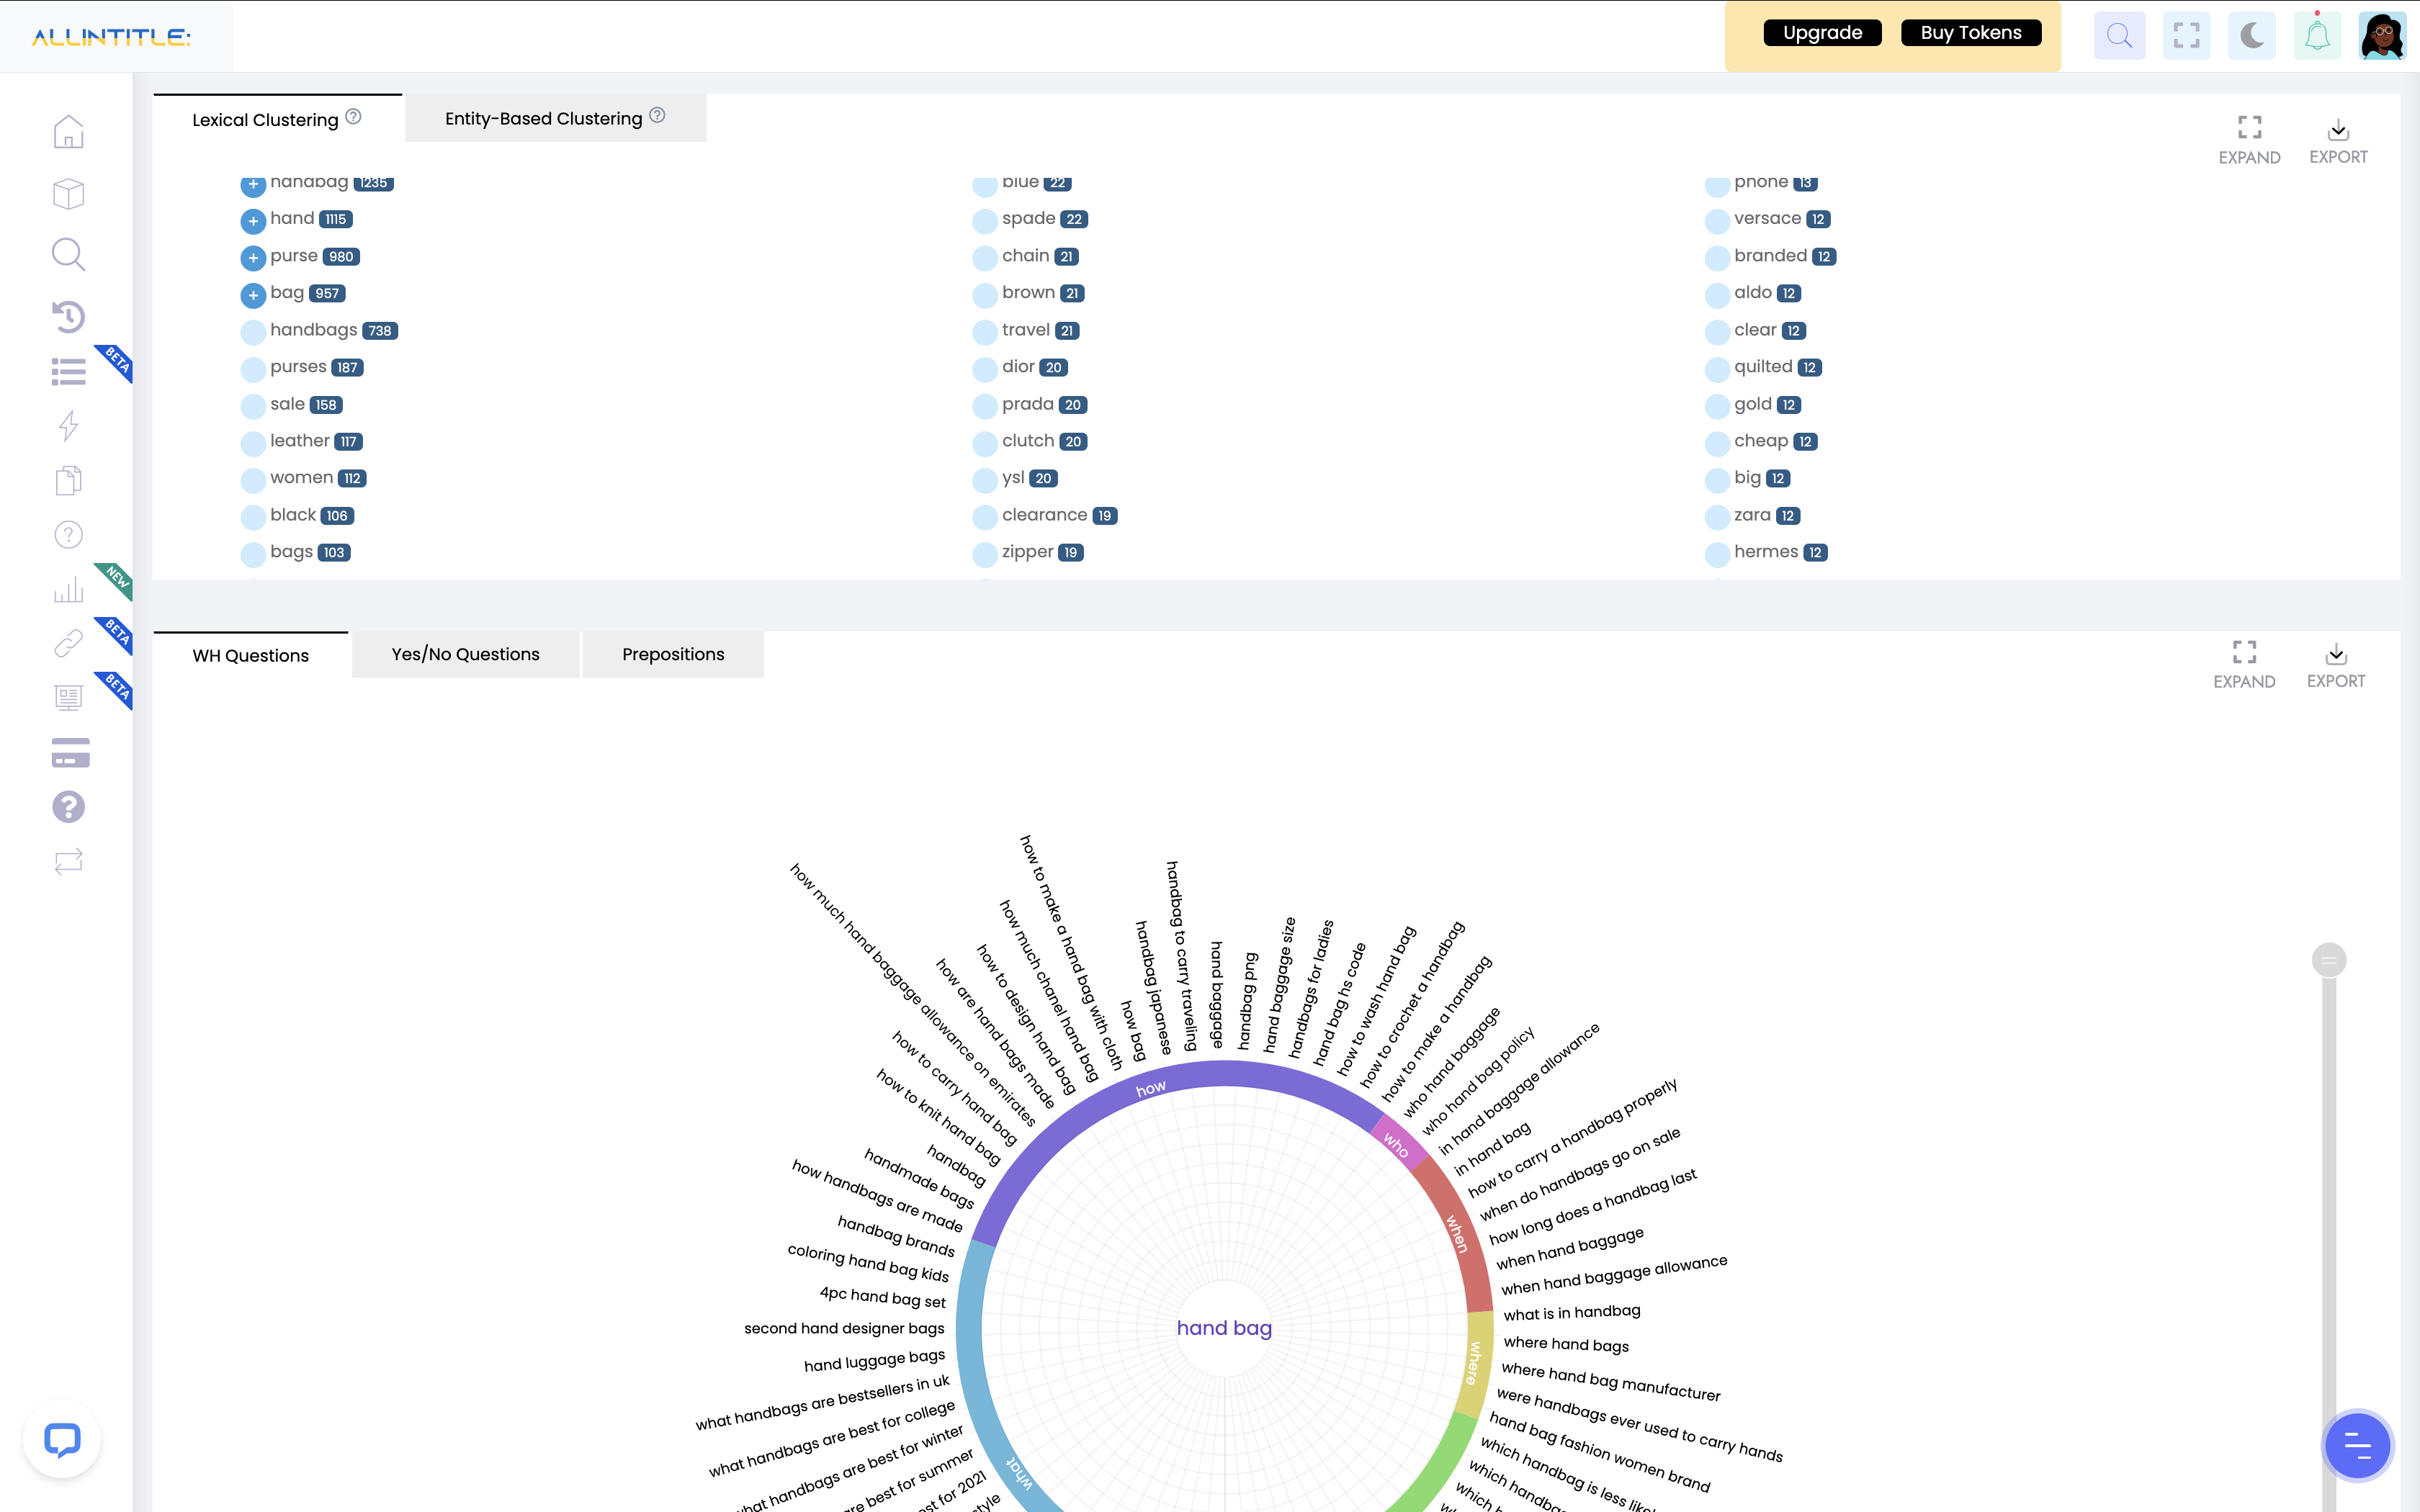Toggle dark mode moon icon
2420x1512 pixels.
click(2252, 37)
